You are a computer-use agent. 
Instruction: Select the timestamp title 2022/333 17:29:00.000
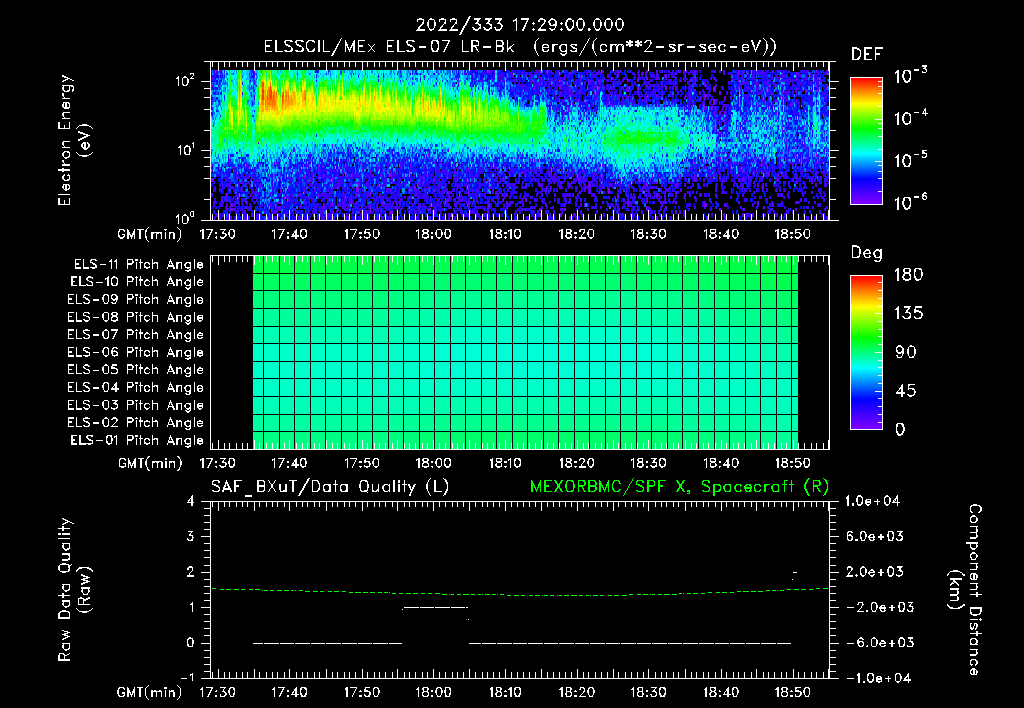tap(520, 25)
